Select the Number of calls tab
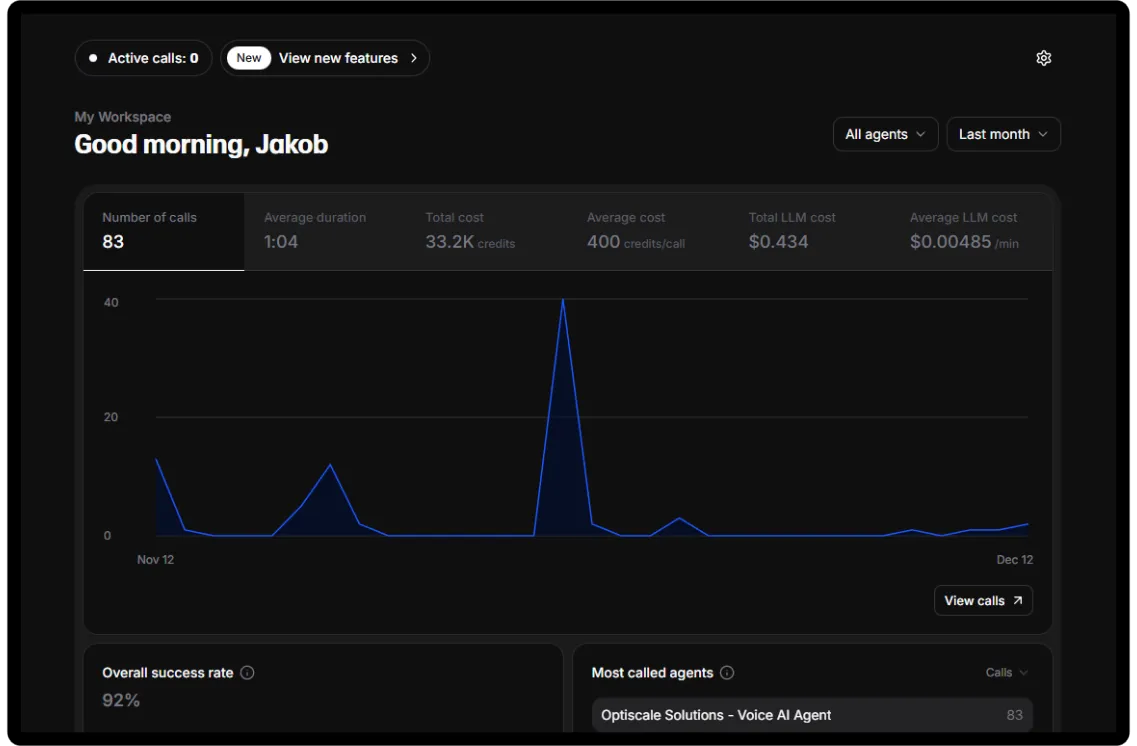 [x=163, y=231]
